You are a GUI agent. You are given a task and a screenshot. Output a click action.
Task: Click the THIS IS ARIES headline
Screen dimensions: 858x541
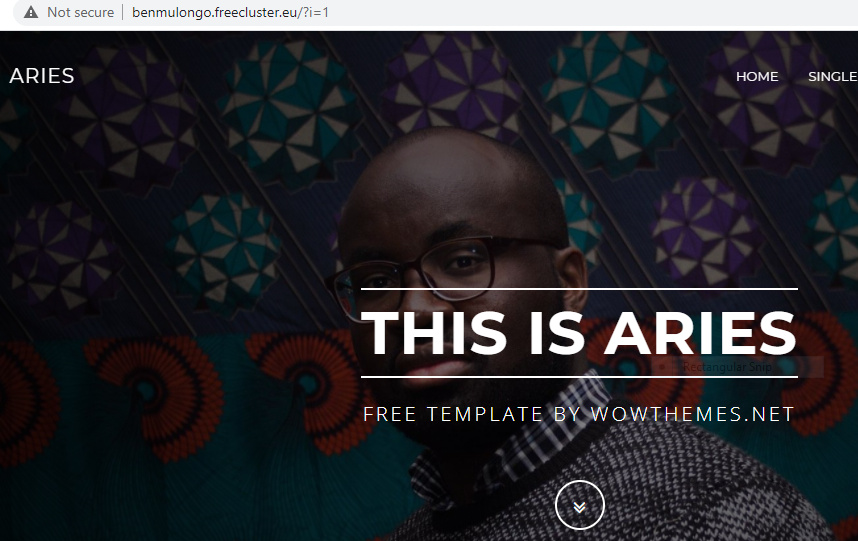click(x=579, y=333)
